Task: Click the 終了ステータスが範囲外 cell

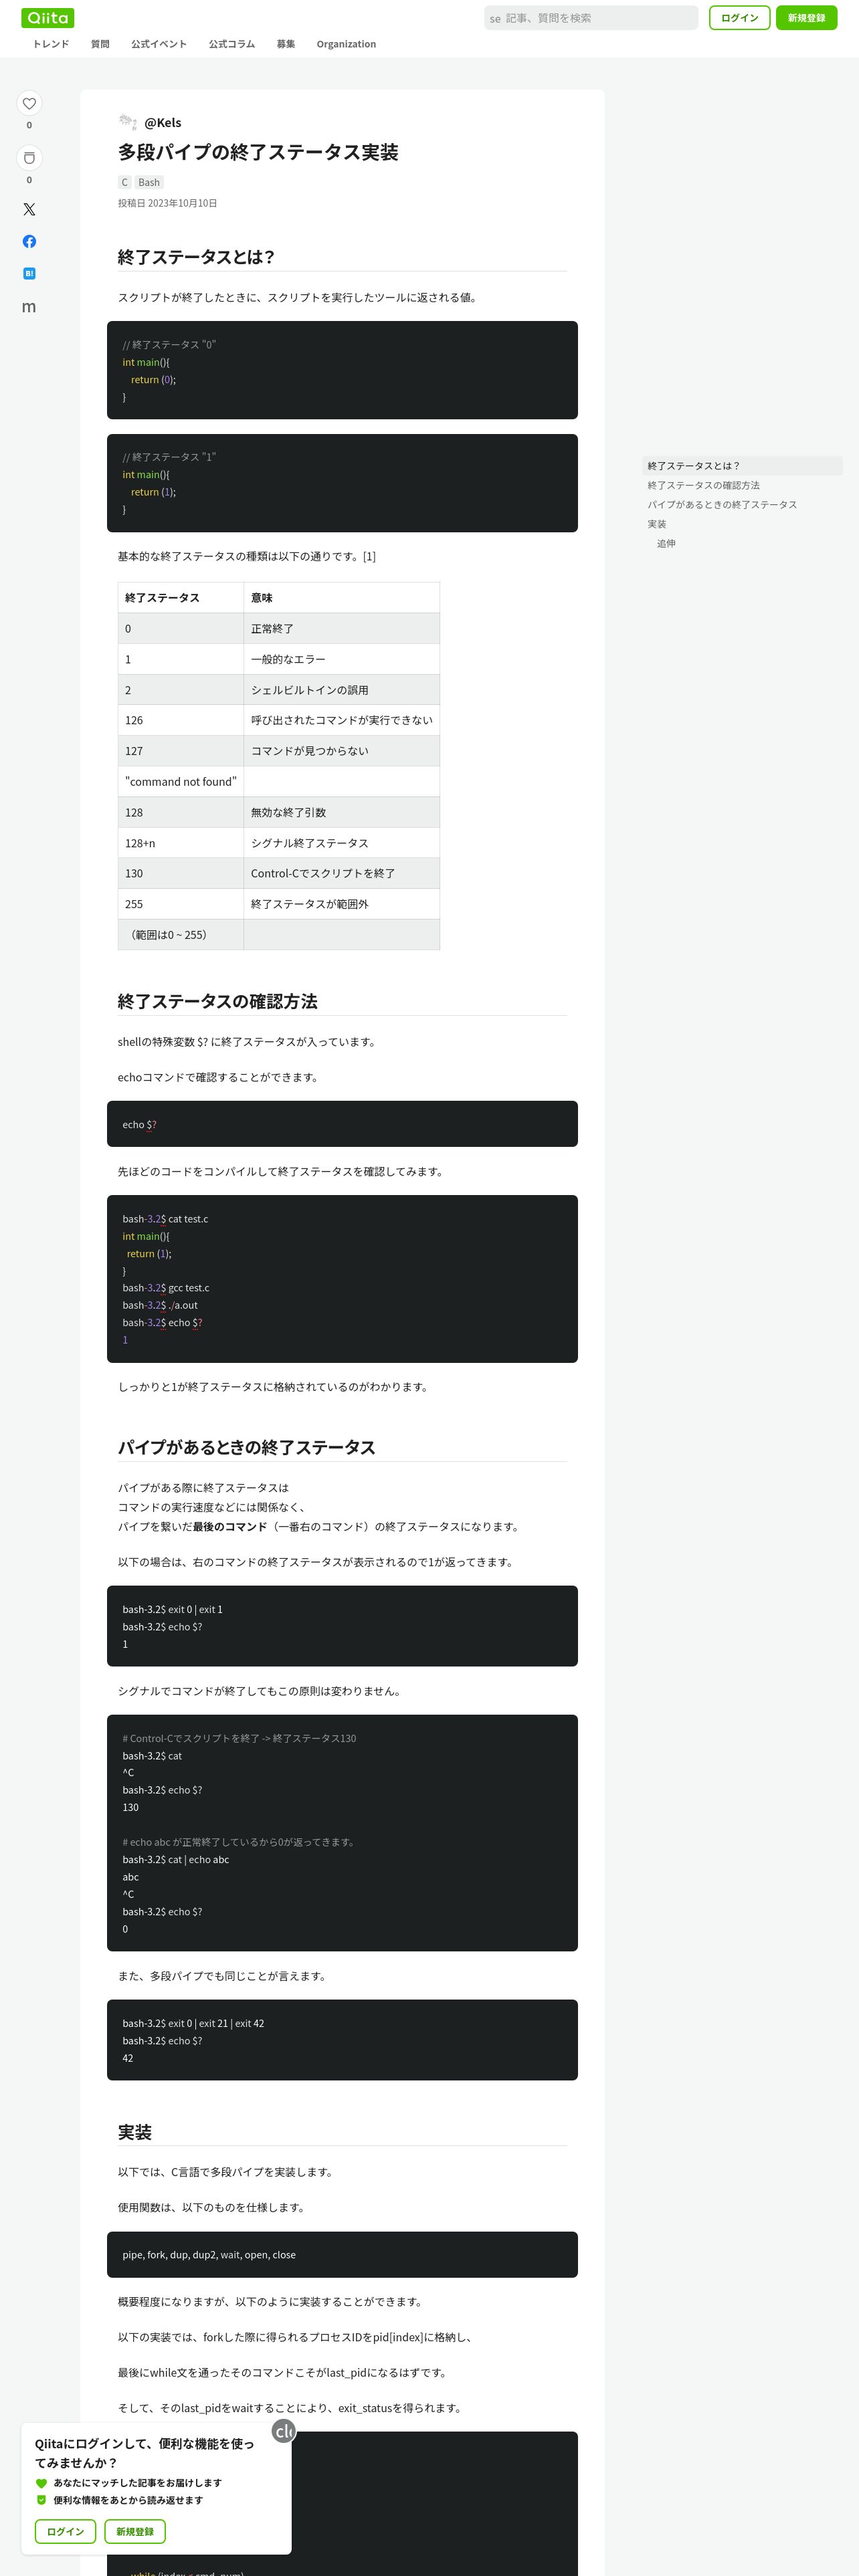Action: [x=342, y=904]
